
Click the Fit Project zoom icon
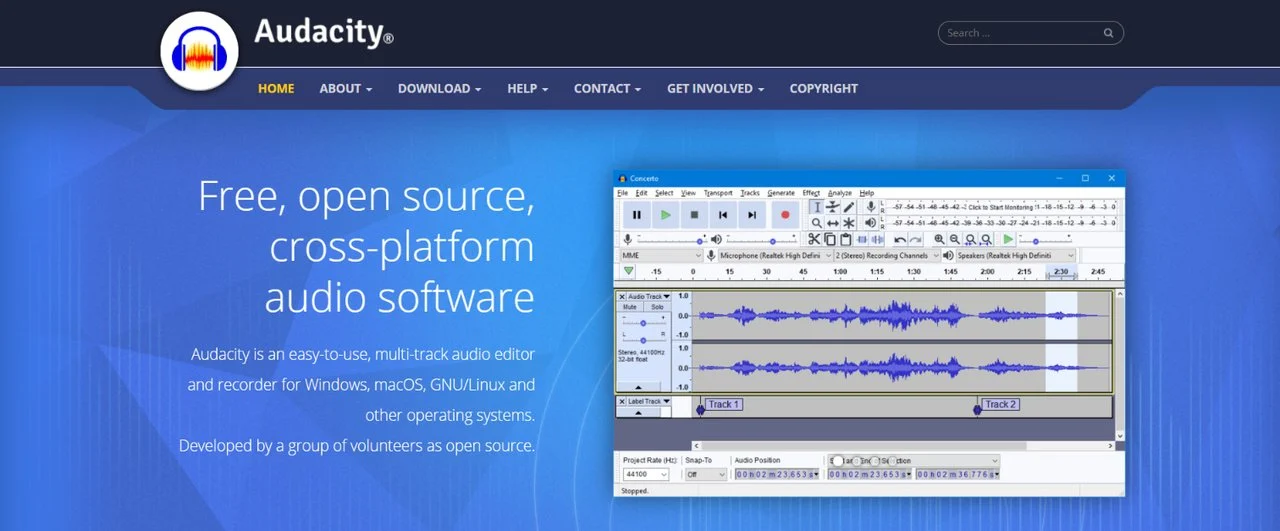coord(986,240)
